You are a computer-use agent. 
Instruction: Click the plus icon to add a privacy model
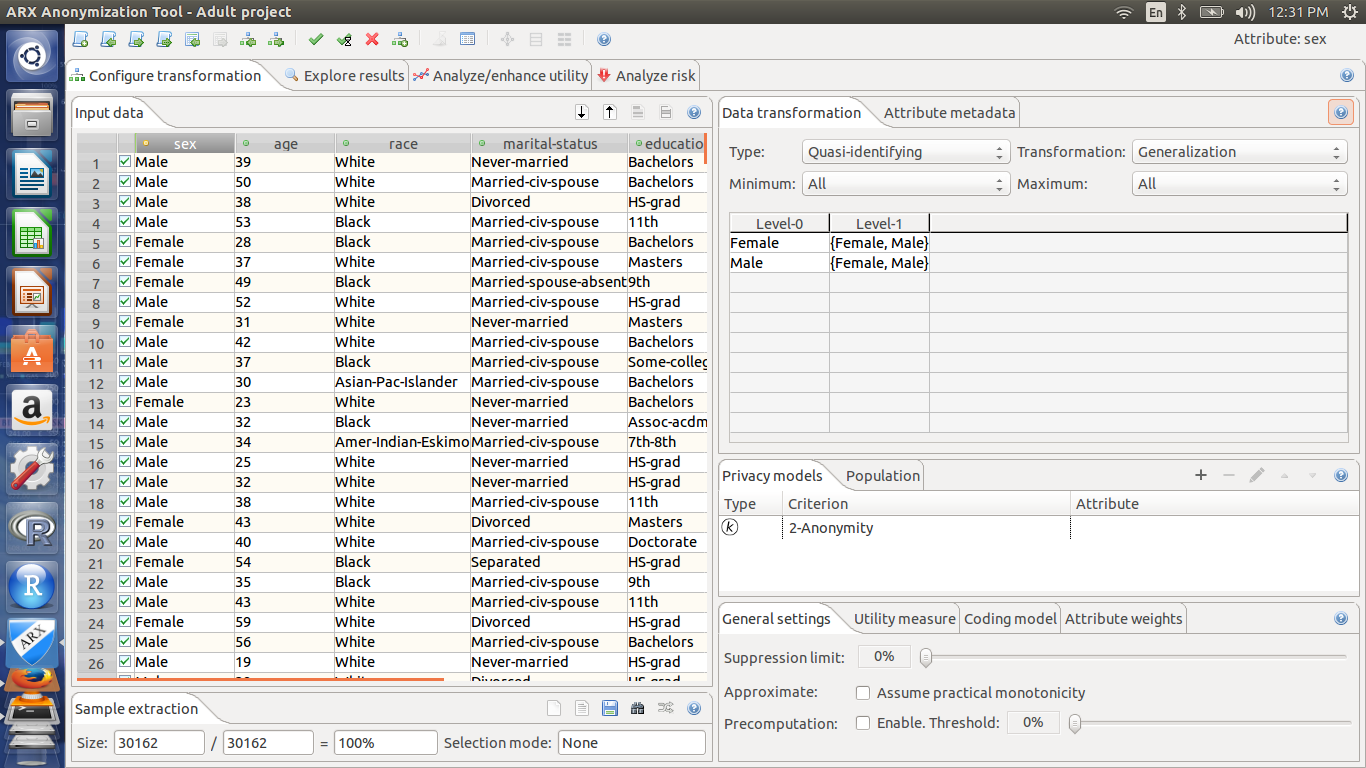click(1201, 475)
